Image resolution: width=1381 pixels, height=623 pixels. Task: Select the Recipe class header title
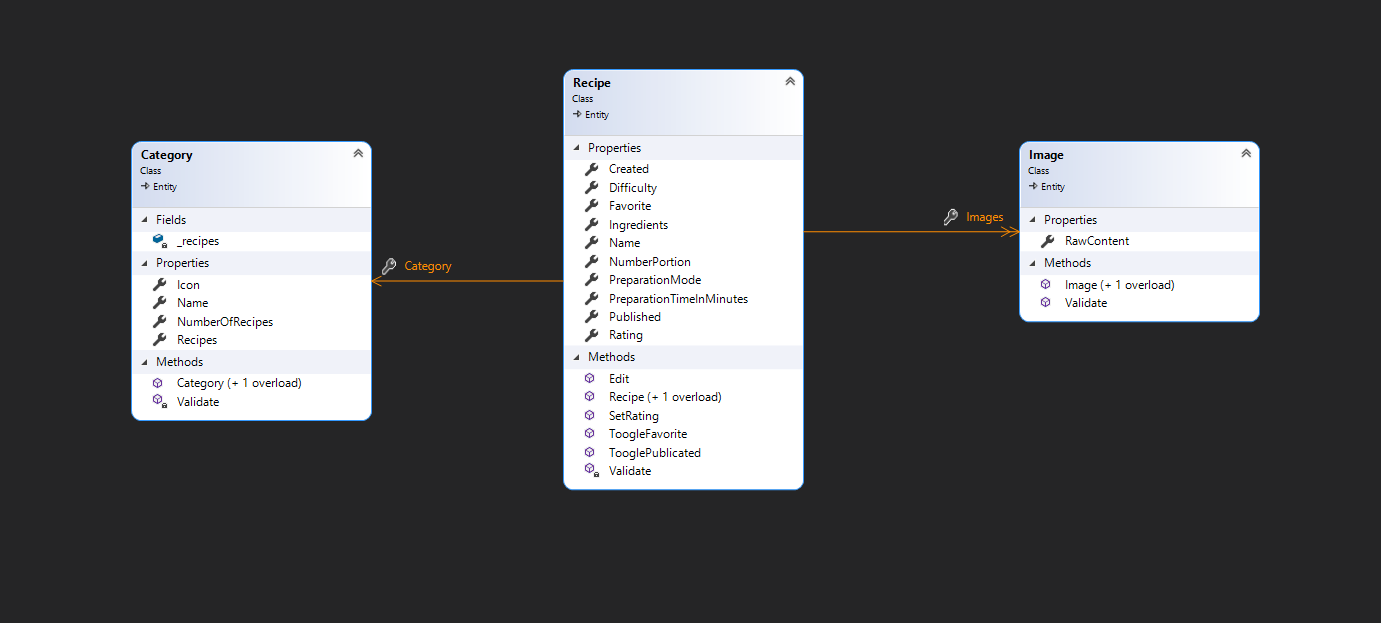tap(592, 83)
